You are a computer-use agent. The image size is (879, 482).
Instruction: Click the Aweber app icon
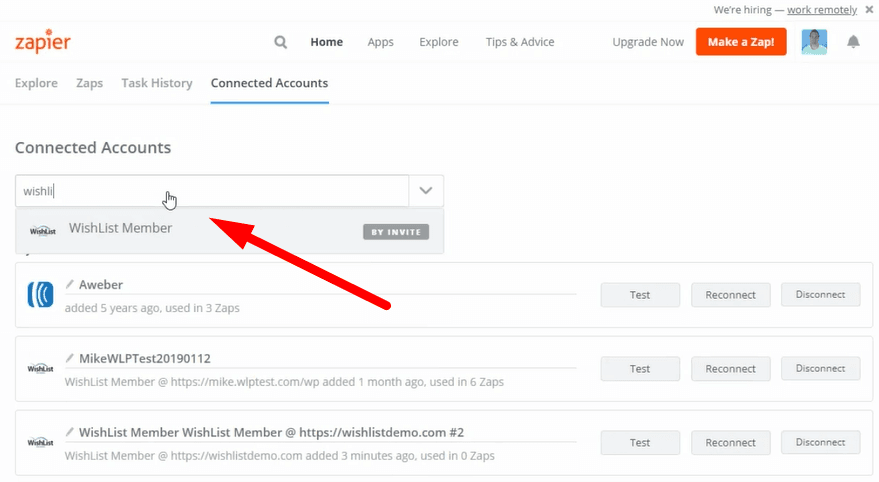pyautogui.click(x=40, y=295)
